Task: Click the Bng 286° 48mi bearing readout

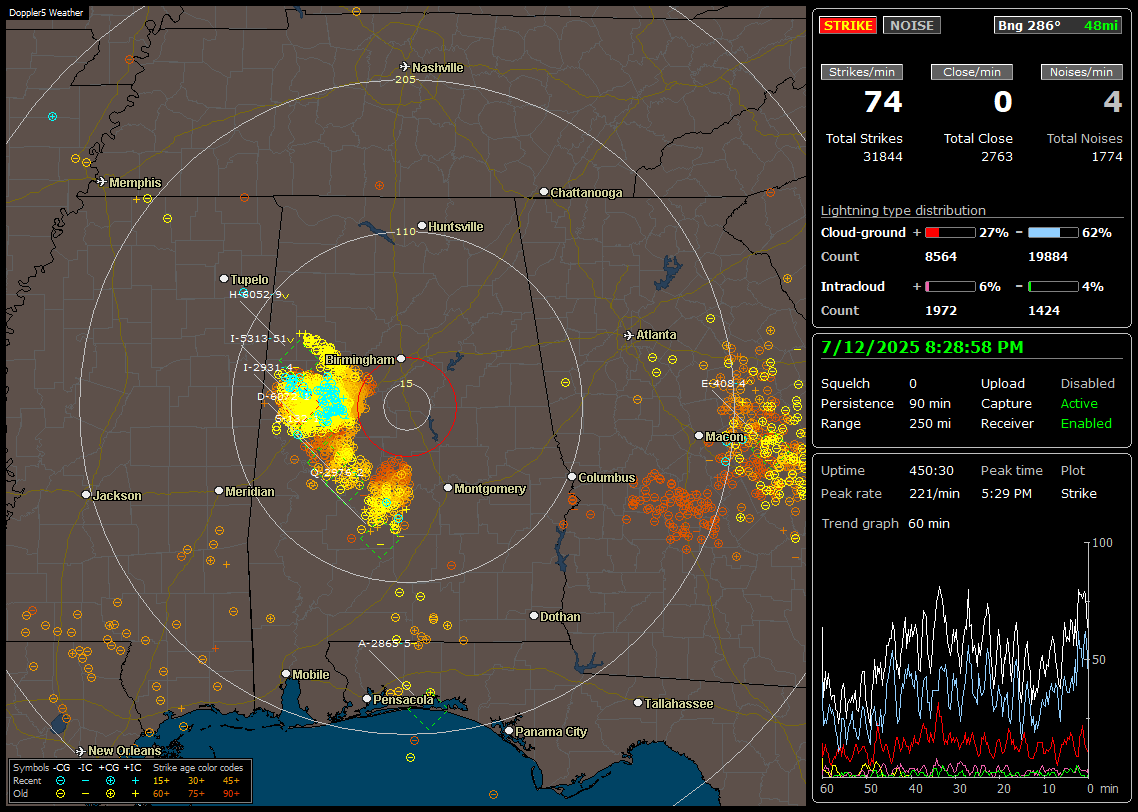Action: [x=1058, y=25]
